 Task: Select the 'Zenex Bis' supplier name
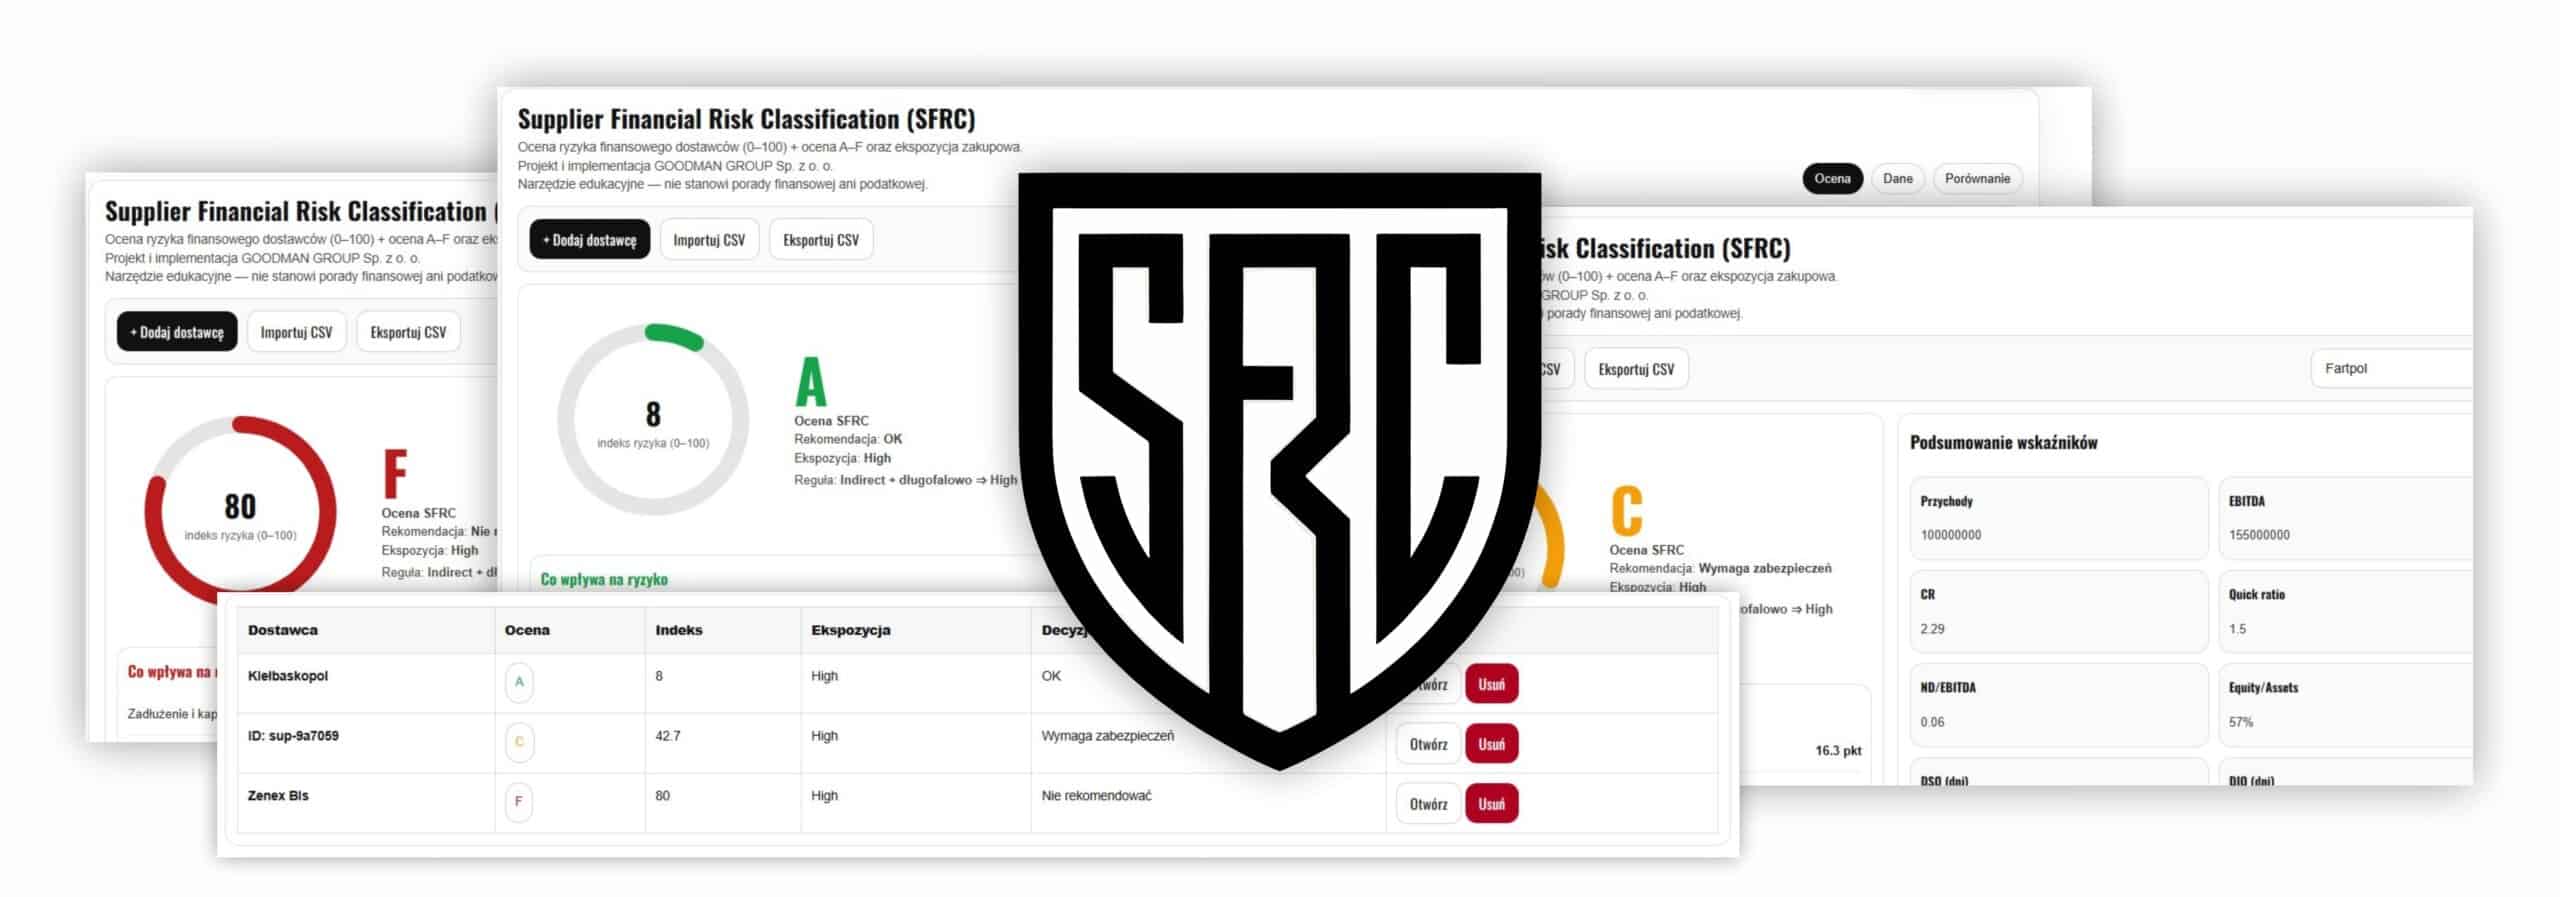(x=278, y=796)
